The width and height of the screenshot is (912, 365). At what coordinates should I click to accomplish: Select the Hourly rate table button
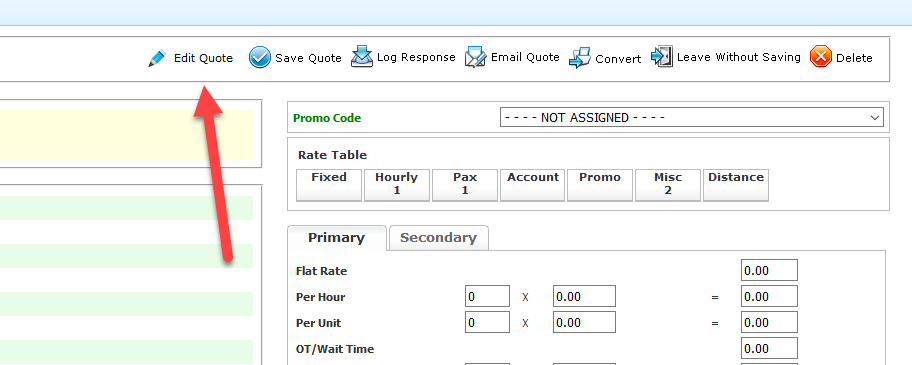point(397,185)
